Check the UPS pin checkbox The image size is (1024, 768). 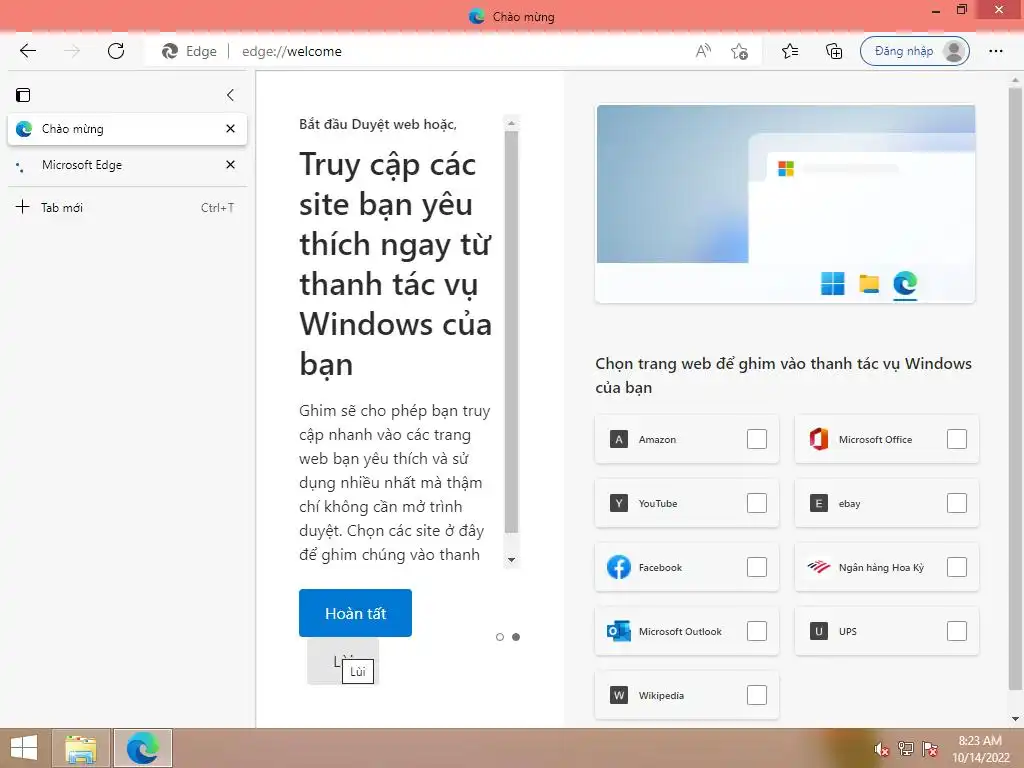pos(956,631)
